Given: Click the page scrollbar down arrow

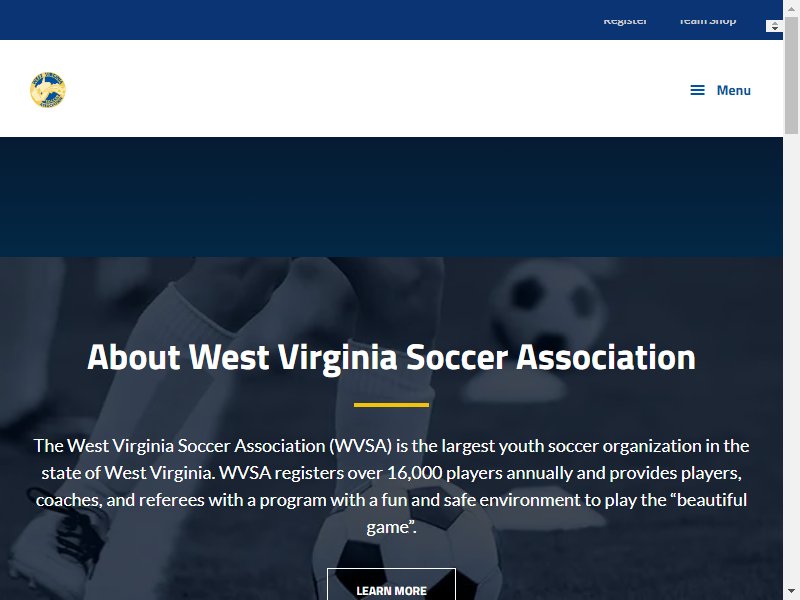Looking at the screenshot, I should pos(791,593).
